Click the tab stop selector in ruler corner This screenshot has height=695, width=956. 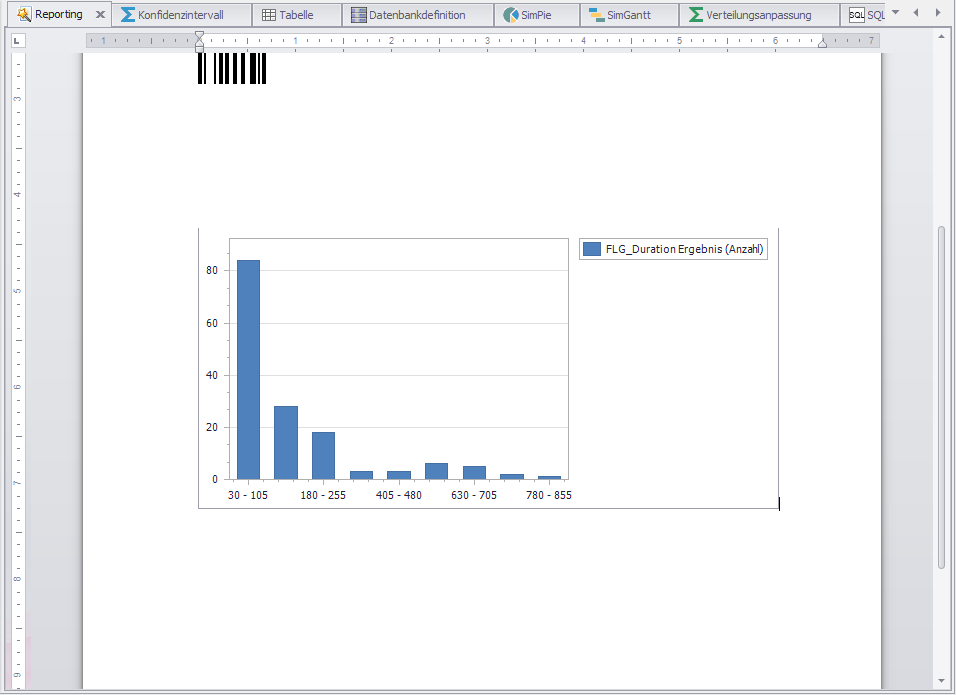pyautogui.click(x=16, y=41)
